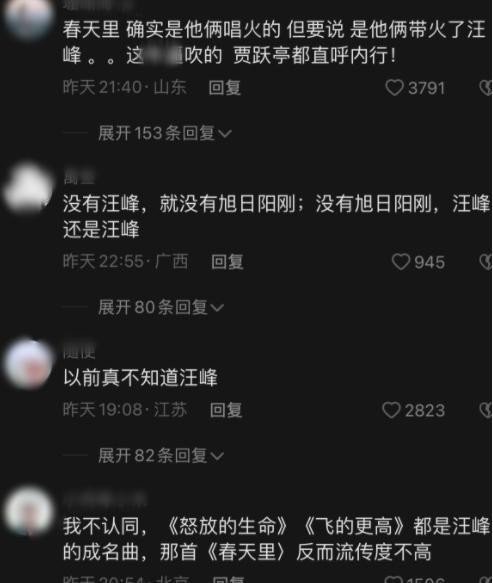Expand the 82条回复 thread
Image resolution: width=493 pixels, height=583 pixels.
[161, 456]
